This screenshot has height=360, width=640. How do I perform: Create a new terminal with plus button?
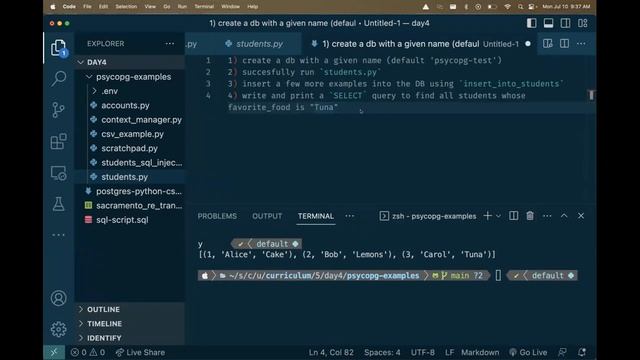pyautogui.click(x=487, y=216)
